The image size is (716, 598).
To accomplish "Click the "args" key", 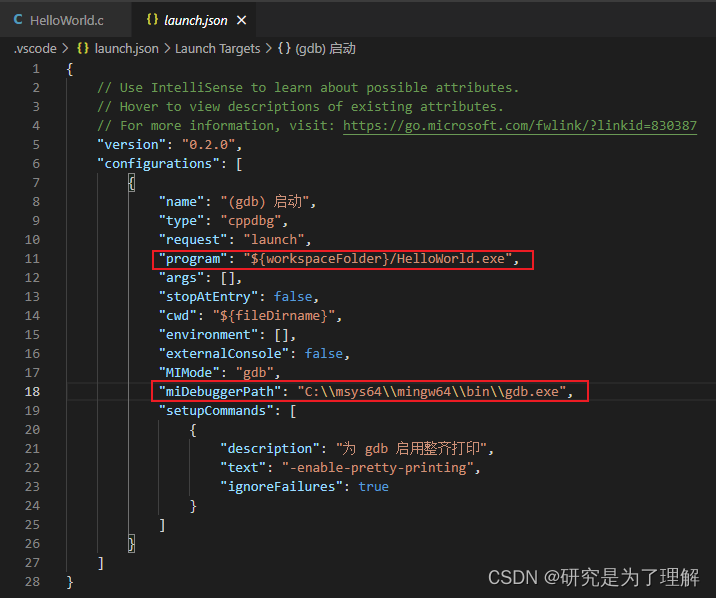I will click(181, 278).
